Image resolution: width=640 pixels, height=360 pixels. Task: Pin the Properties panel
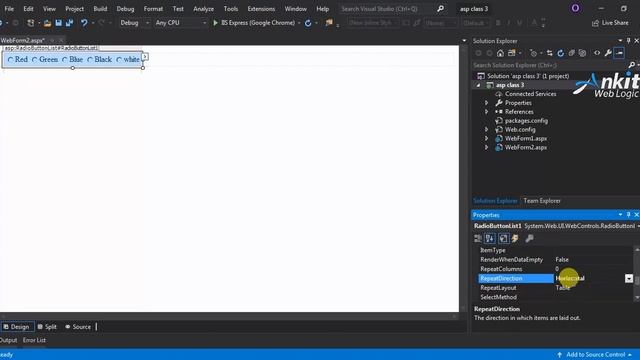(629, 215)
